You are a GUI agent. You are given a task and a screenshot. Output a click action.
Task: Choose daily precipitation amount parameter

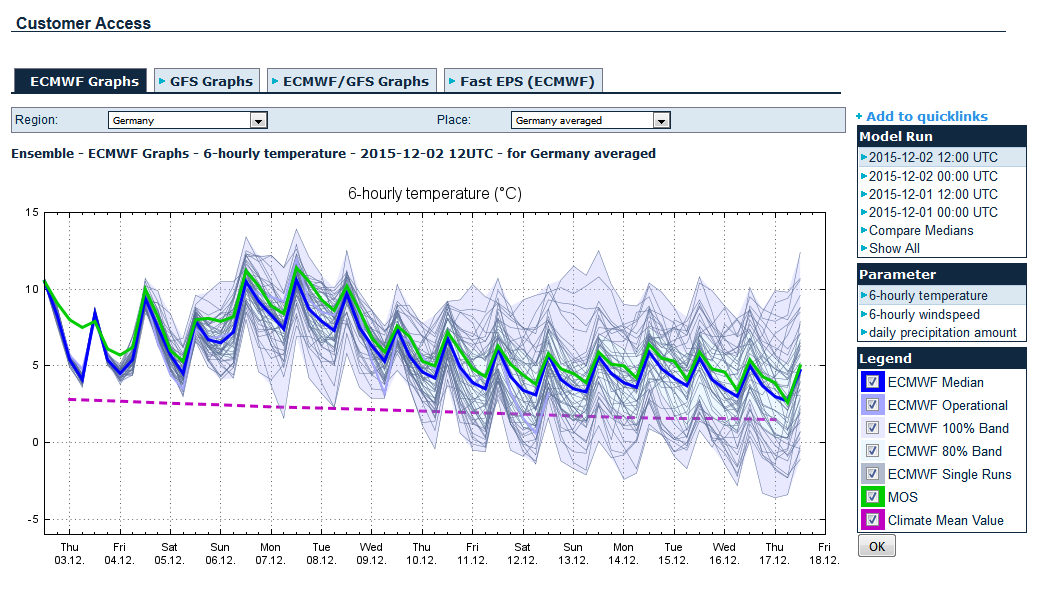tap(942, 332)
